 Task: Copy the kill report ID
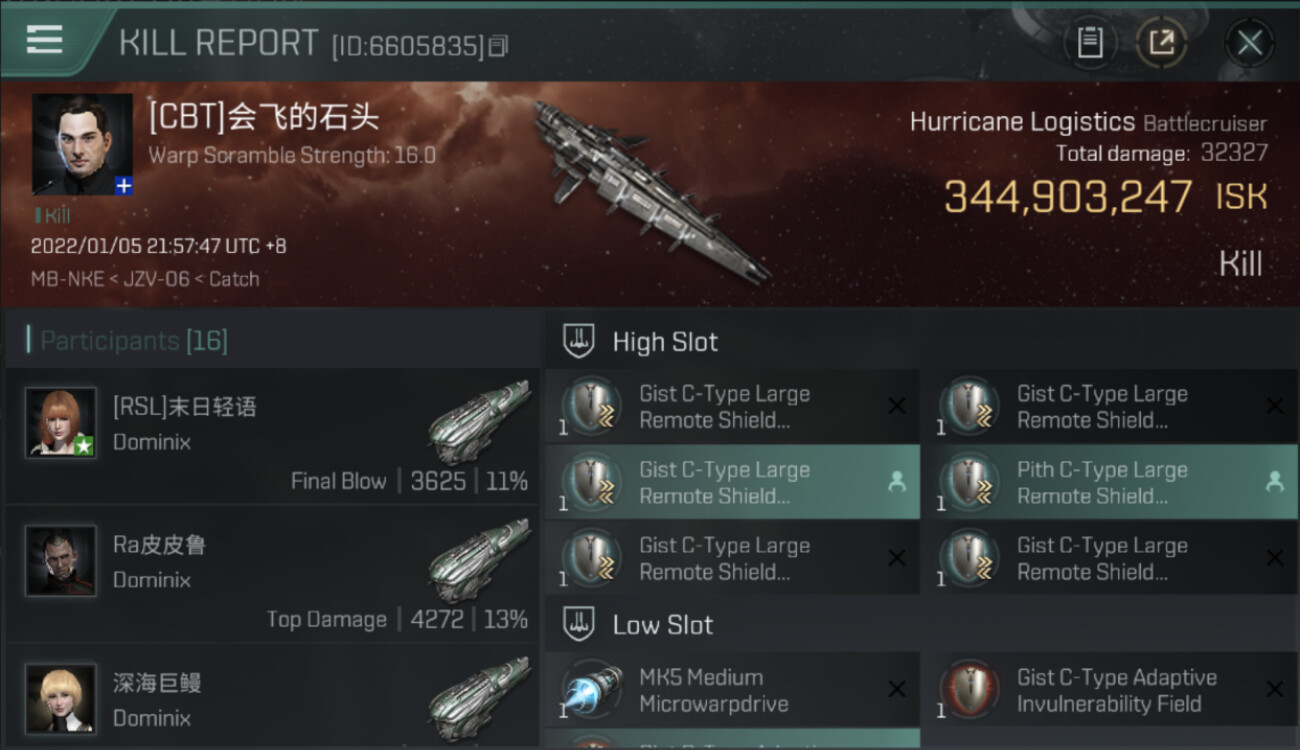coord(498,45)
